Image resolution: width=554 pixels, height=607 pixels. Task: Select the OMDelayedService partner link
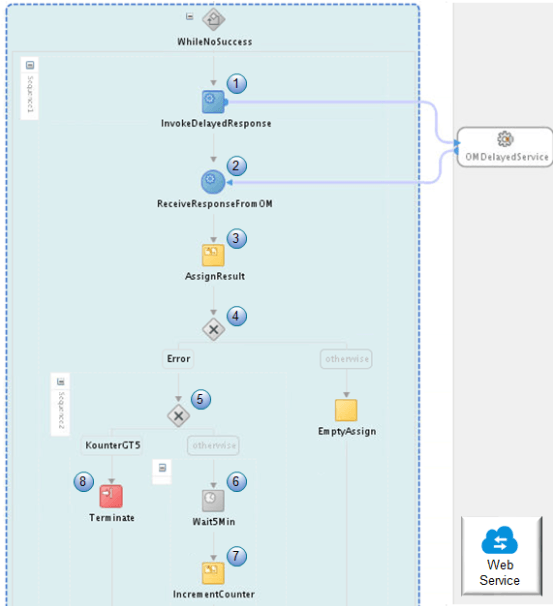tap(505, 147)
